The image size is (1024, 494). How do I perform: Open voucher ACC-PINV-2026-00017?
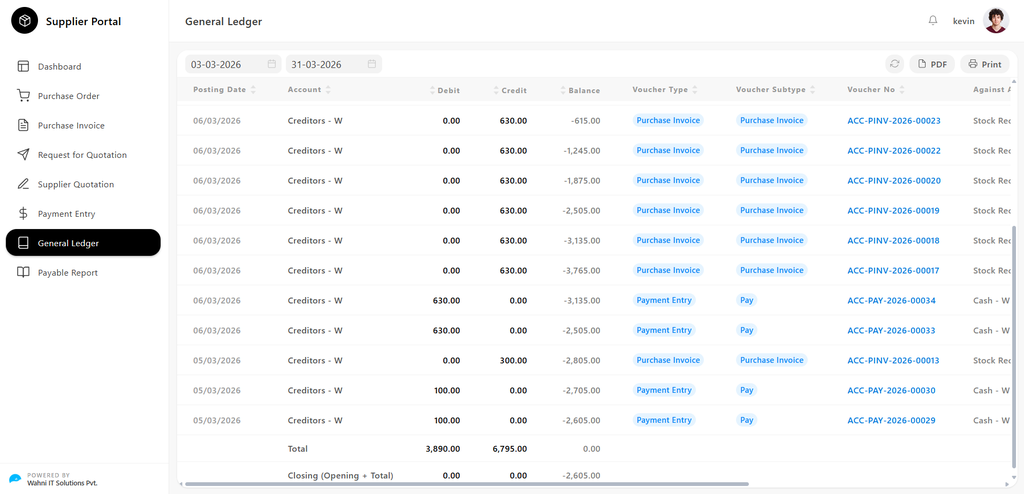(x=893, y=271)
